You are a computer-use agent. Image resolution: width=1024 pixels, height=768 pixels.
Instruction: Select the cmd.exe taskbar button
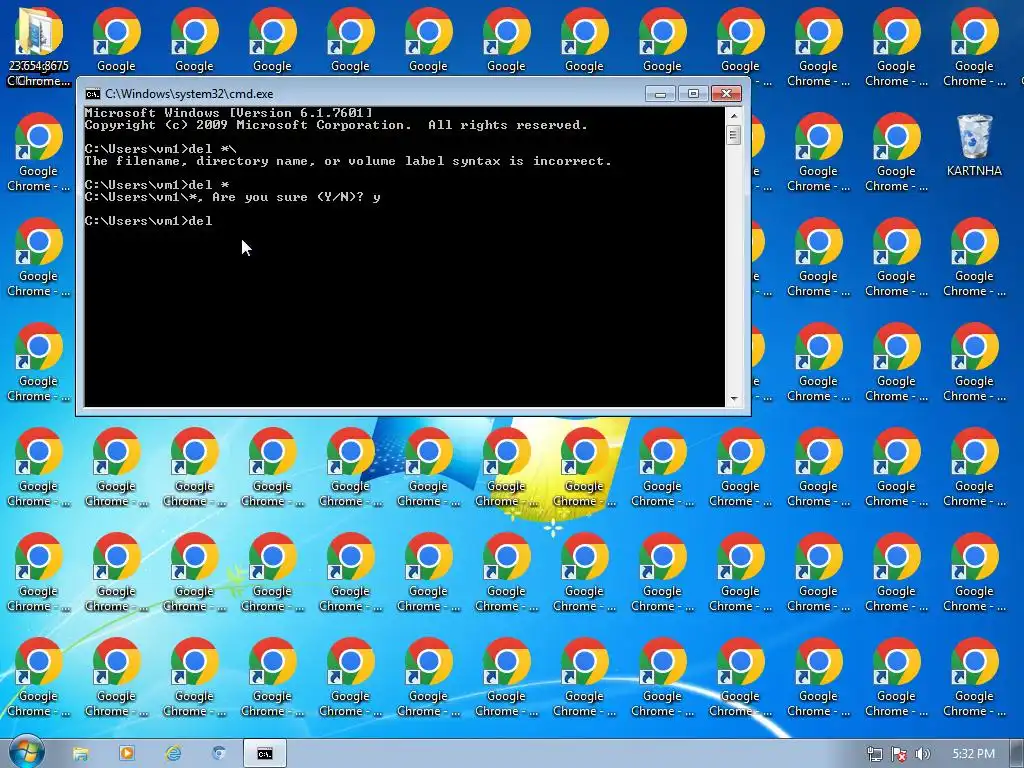(x=264, y=754)
